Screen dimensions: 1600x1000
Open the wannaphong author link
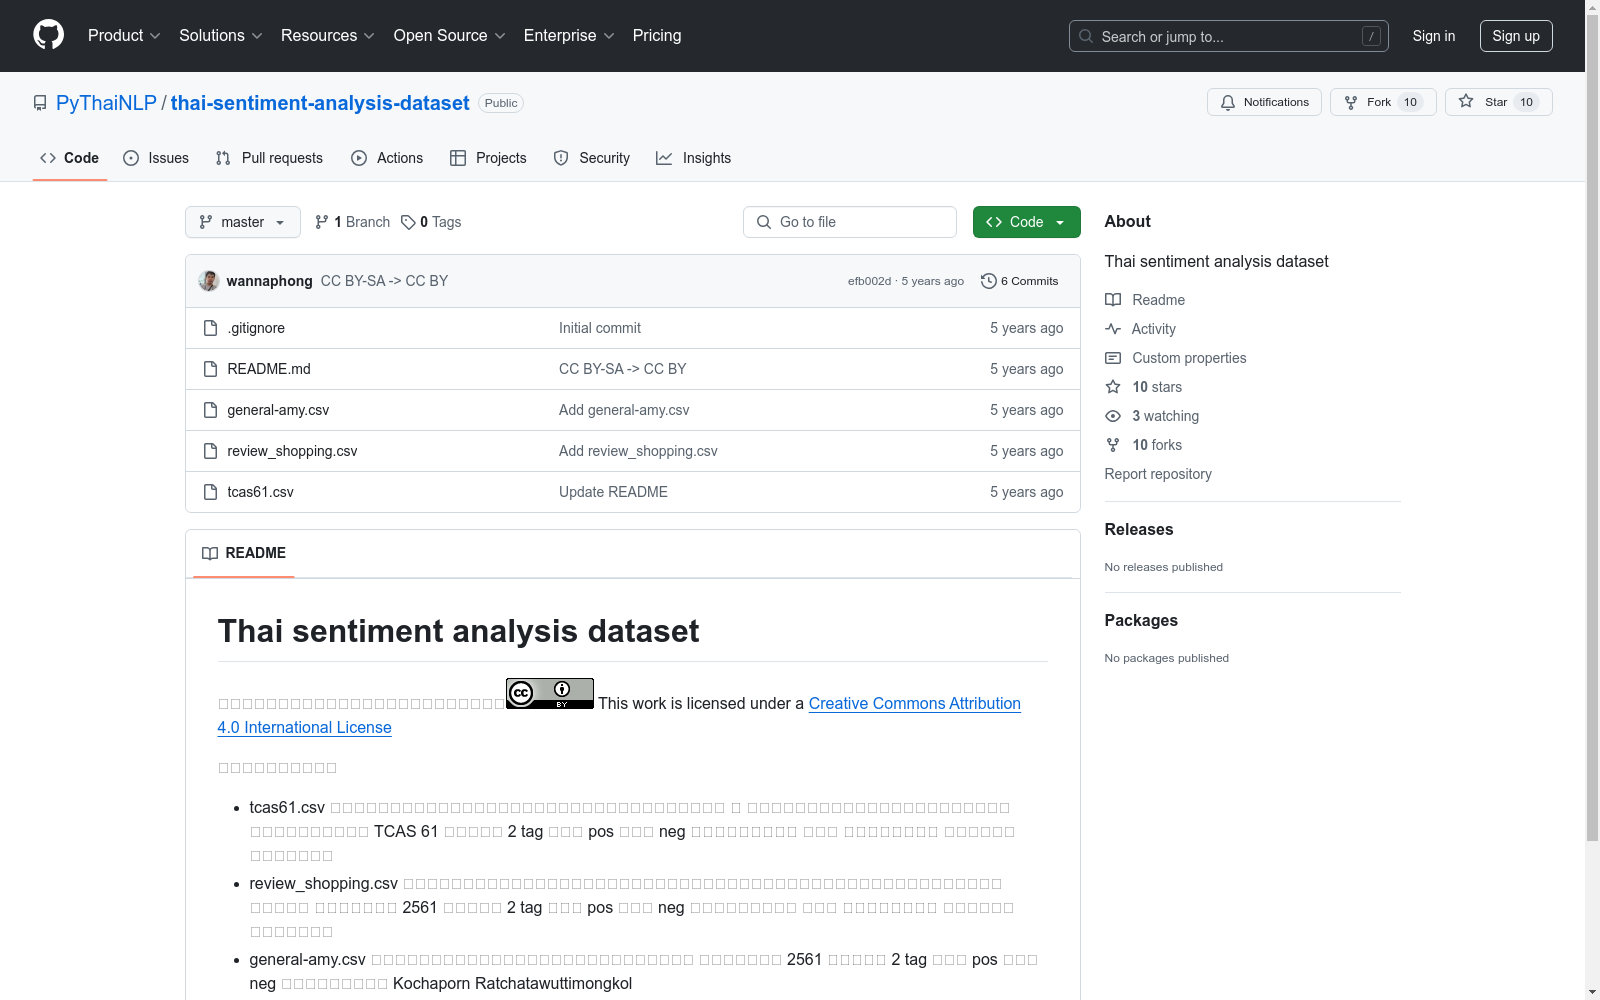270,281
